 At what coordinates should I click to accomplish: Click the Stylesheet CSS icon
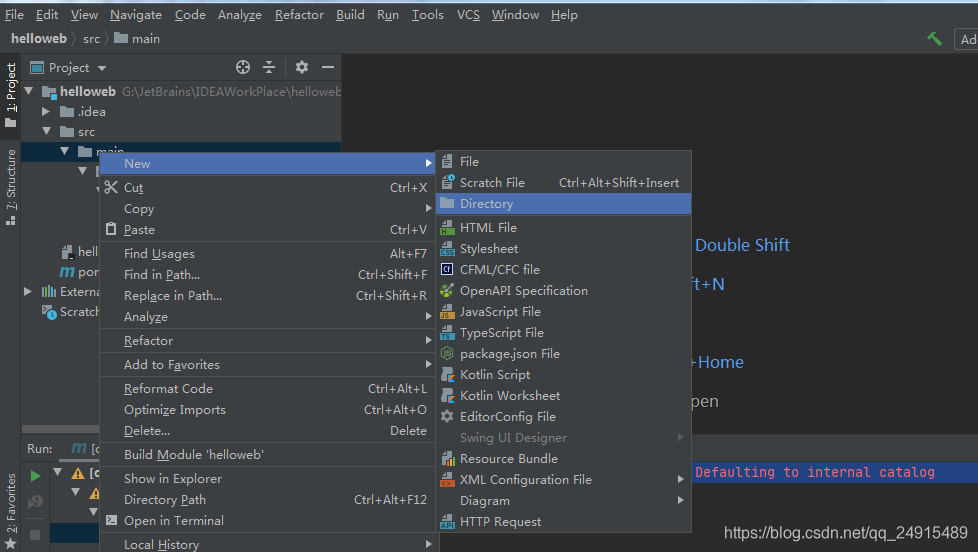tap(447, 249)
